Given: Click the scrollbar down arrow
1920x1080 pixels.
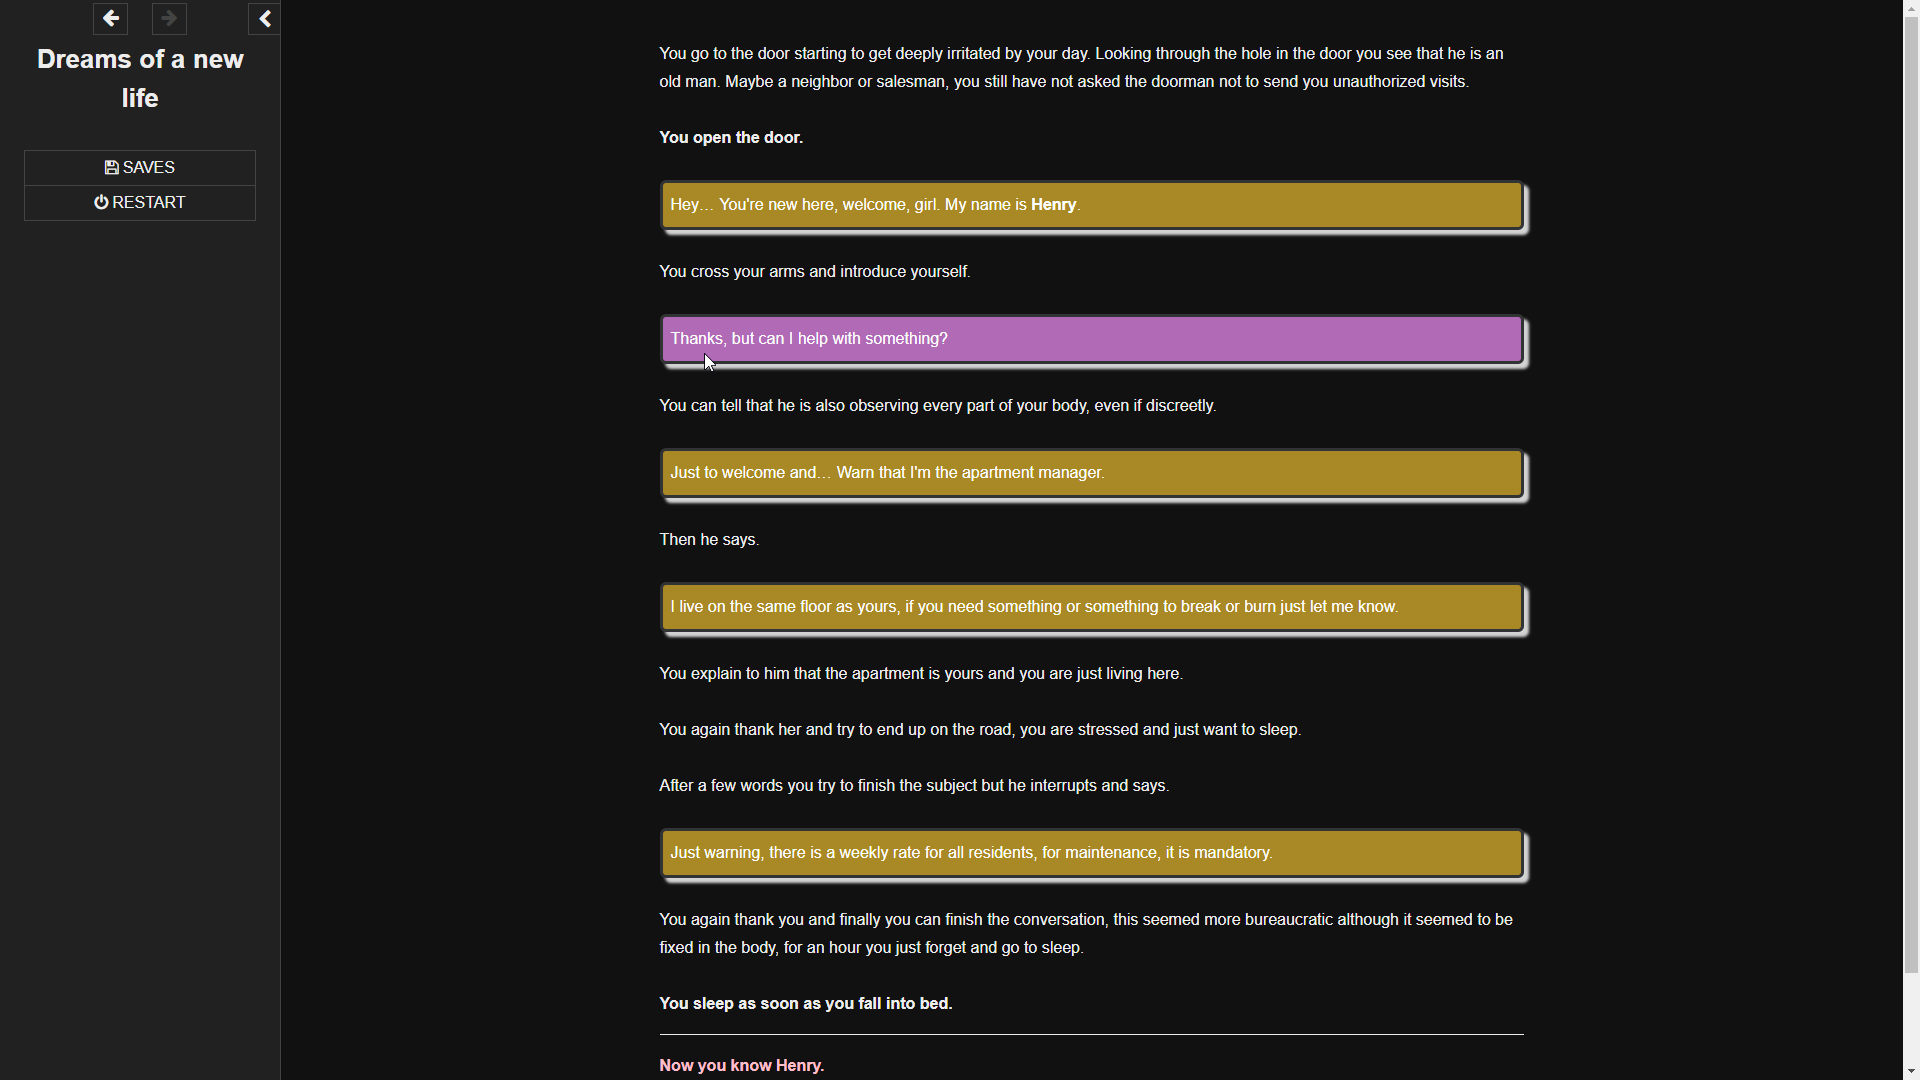Looking at the screenshot, I should [x=1911, y=1072].
